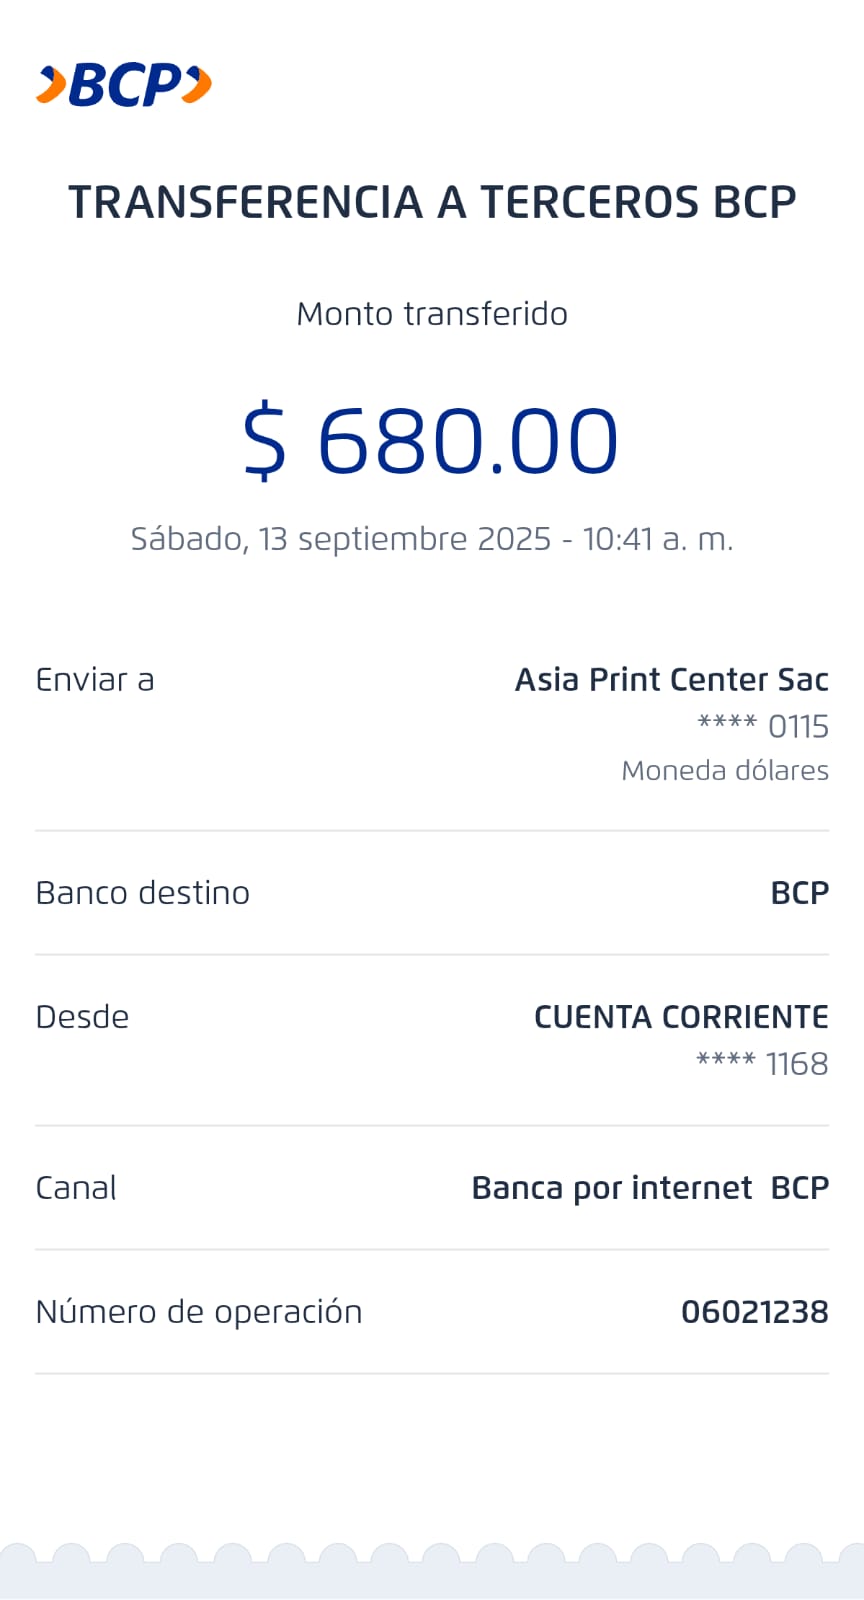Click source account number ending 1168
Screen dimensions: 864x1600
[762, 1063]
